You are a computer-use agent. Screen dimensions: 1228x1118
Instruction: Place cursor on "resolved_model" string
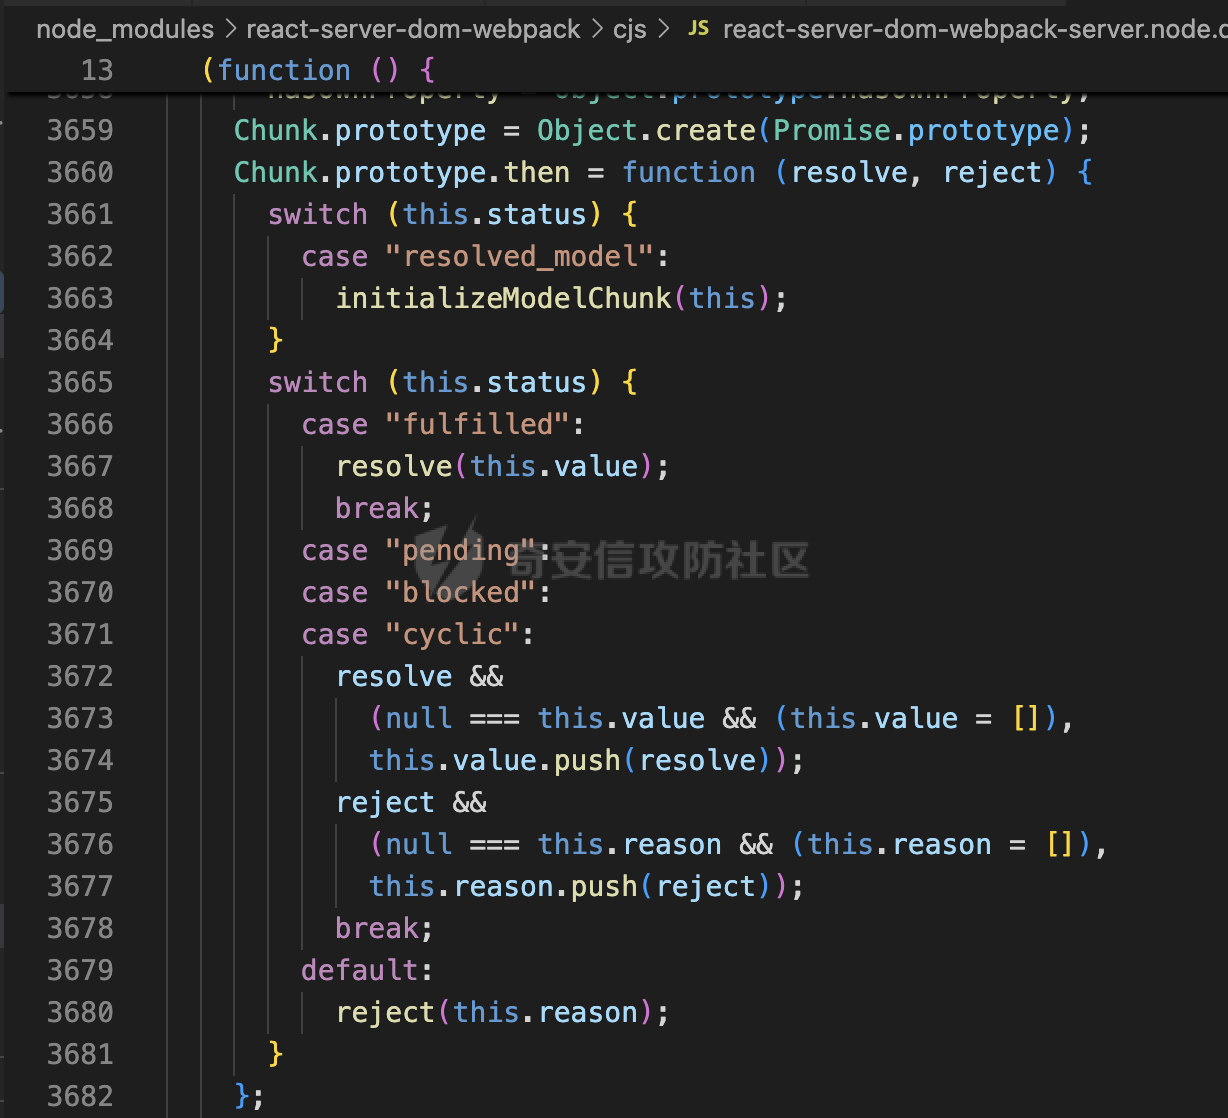[519, 257]
